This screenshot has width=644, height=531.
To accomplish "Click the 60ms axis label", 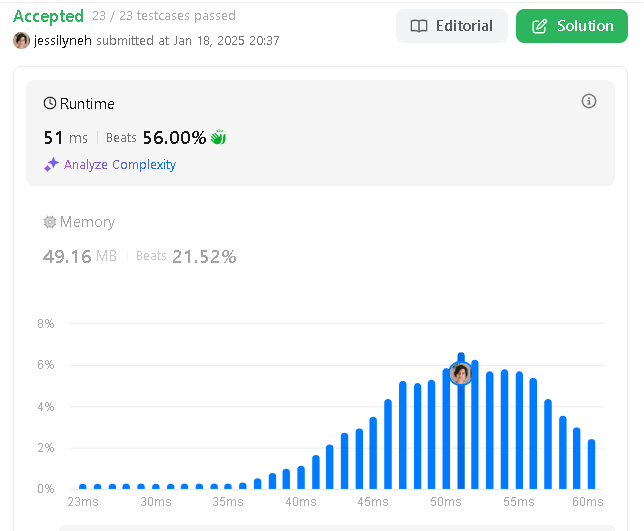I will click(x=588, y=502).
